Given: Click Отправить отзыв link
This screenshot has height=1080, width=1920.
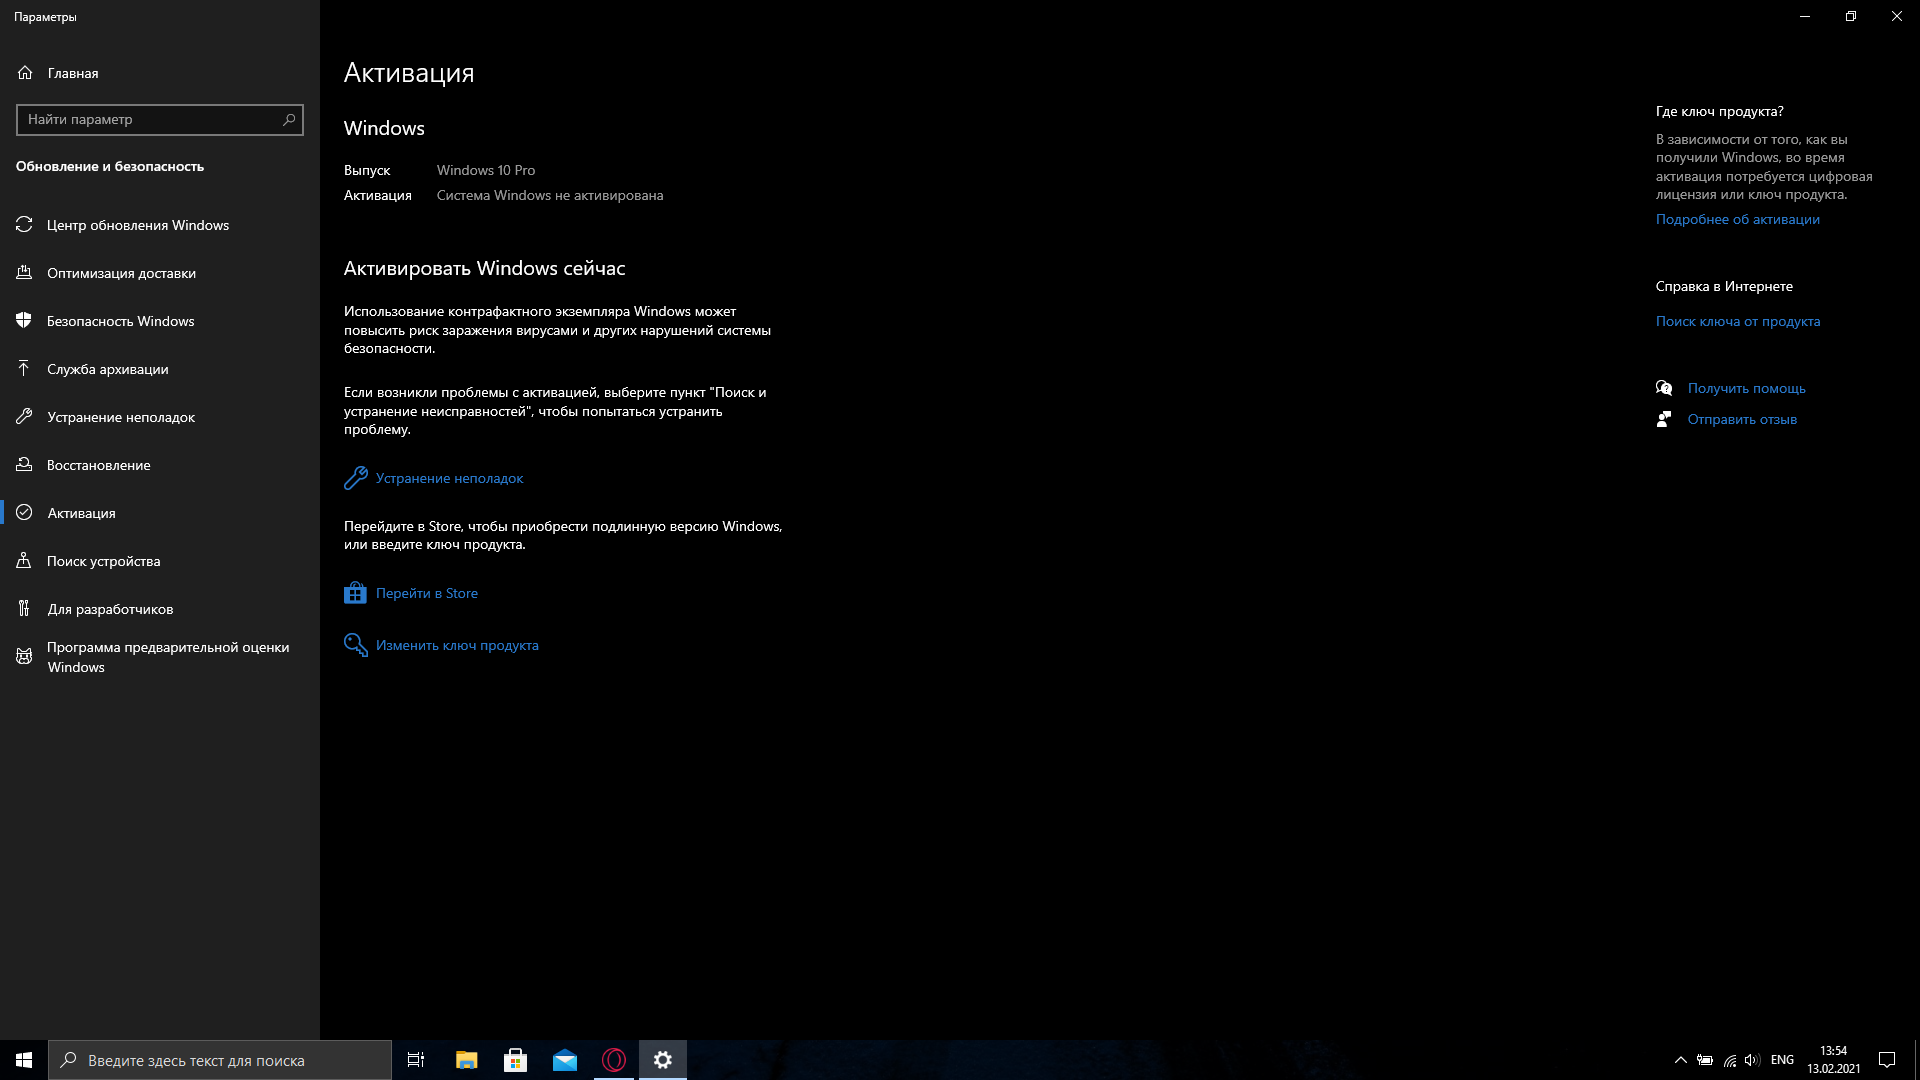Looking at the screenshot, I should [1742, 419].
